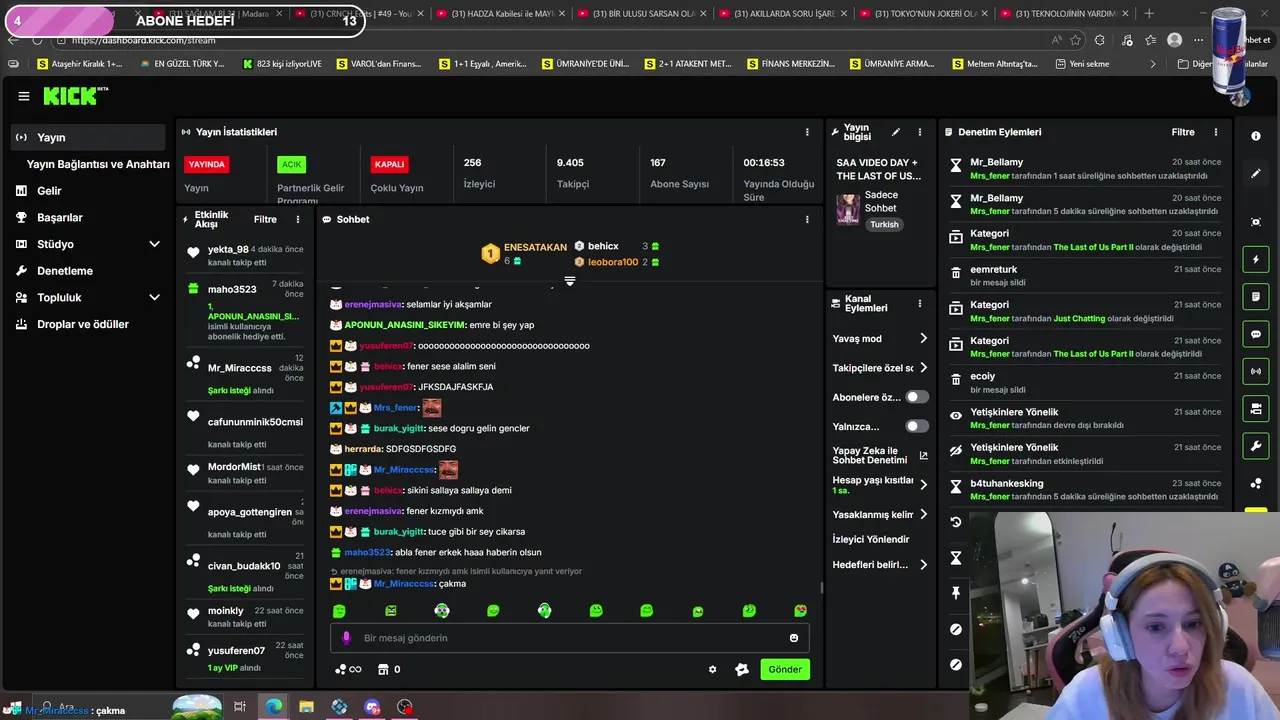Open three-dot menu of Sohbet panel
The height and width of the screenshot is (720, 1280).
(x=807, y=219)
